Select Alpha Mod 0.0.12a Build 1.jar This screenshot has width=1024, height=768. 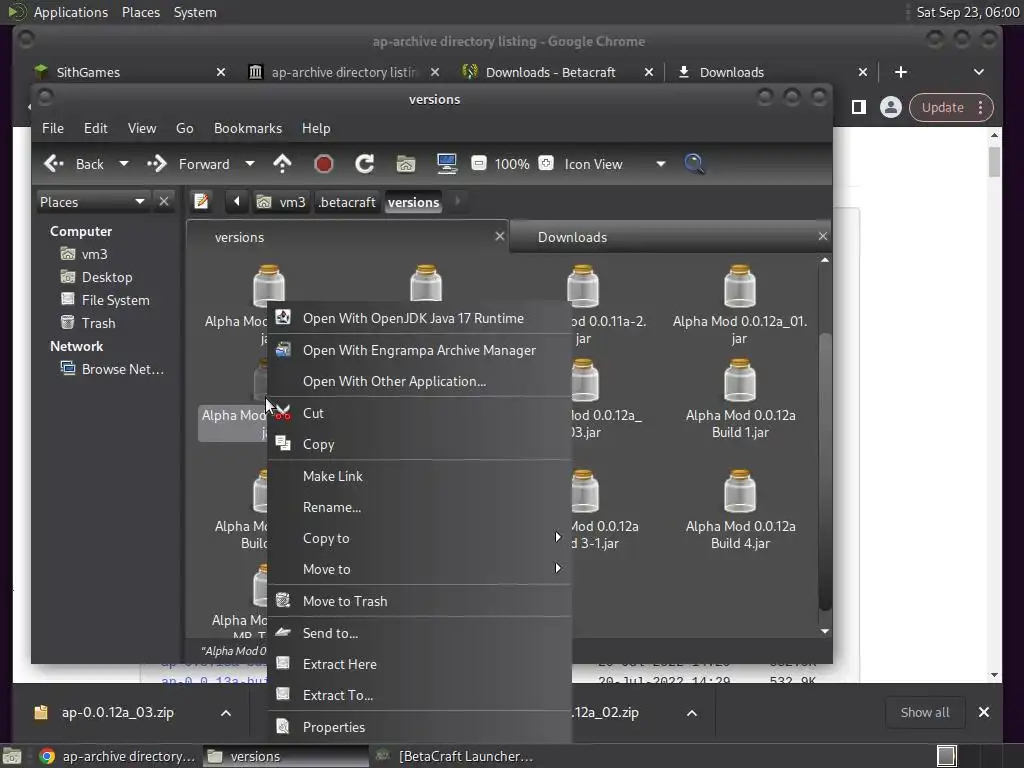(740, 399)
